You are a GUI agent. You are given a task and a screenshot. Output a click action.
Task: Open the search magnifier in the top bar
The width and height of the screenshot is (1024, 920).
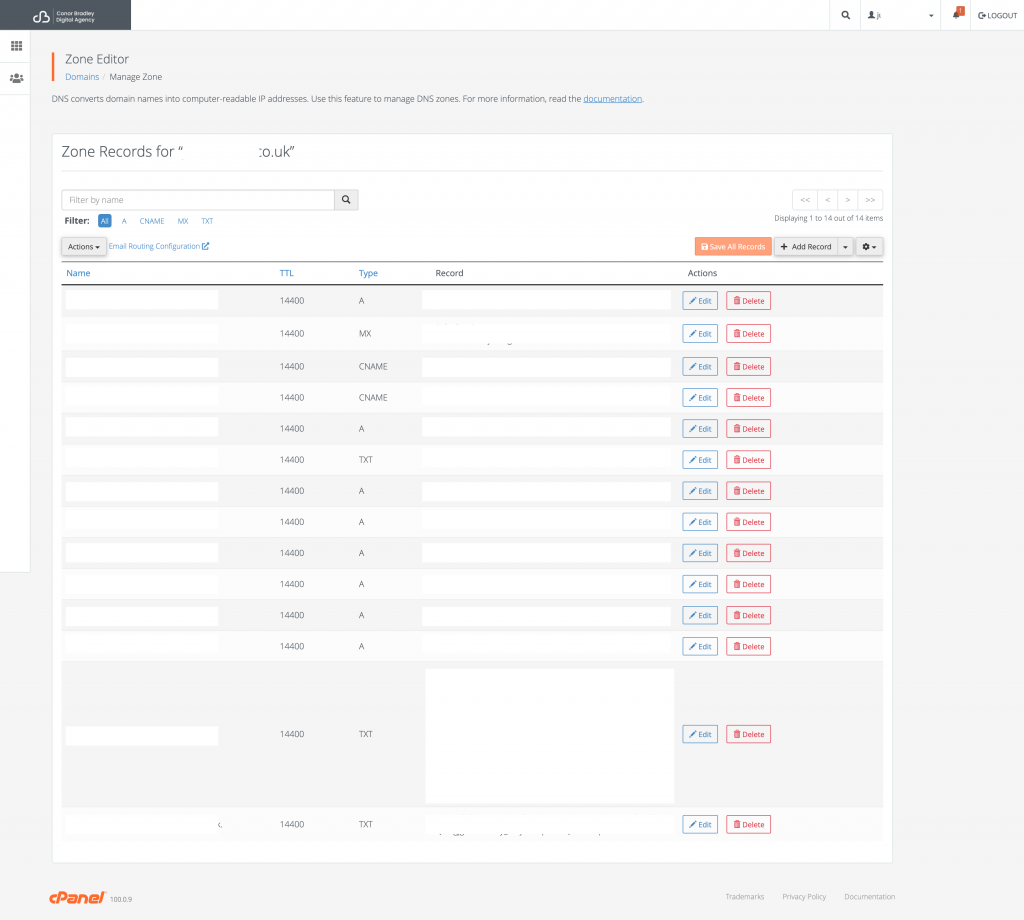point(844,15)
